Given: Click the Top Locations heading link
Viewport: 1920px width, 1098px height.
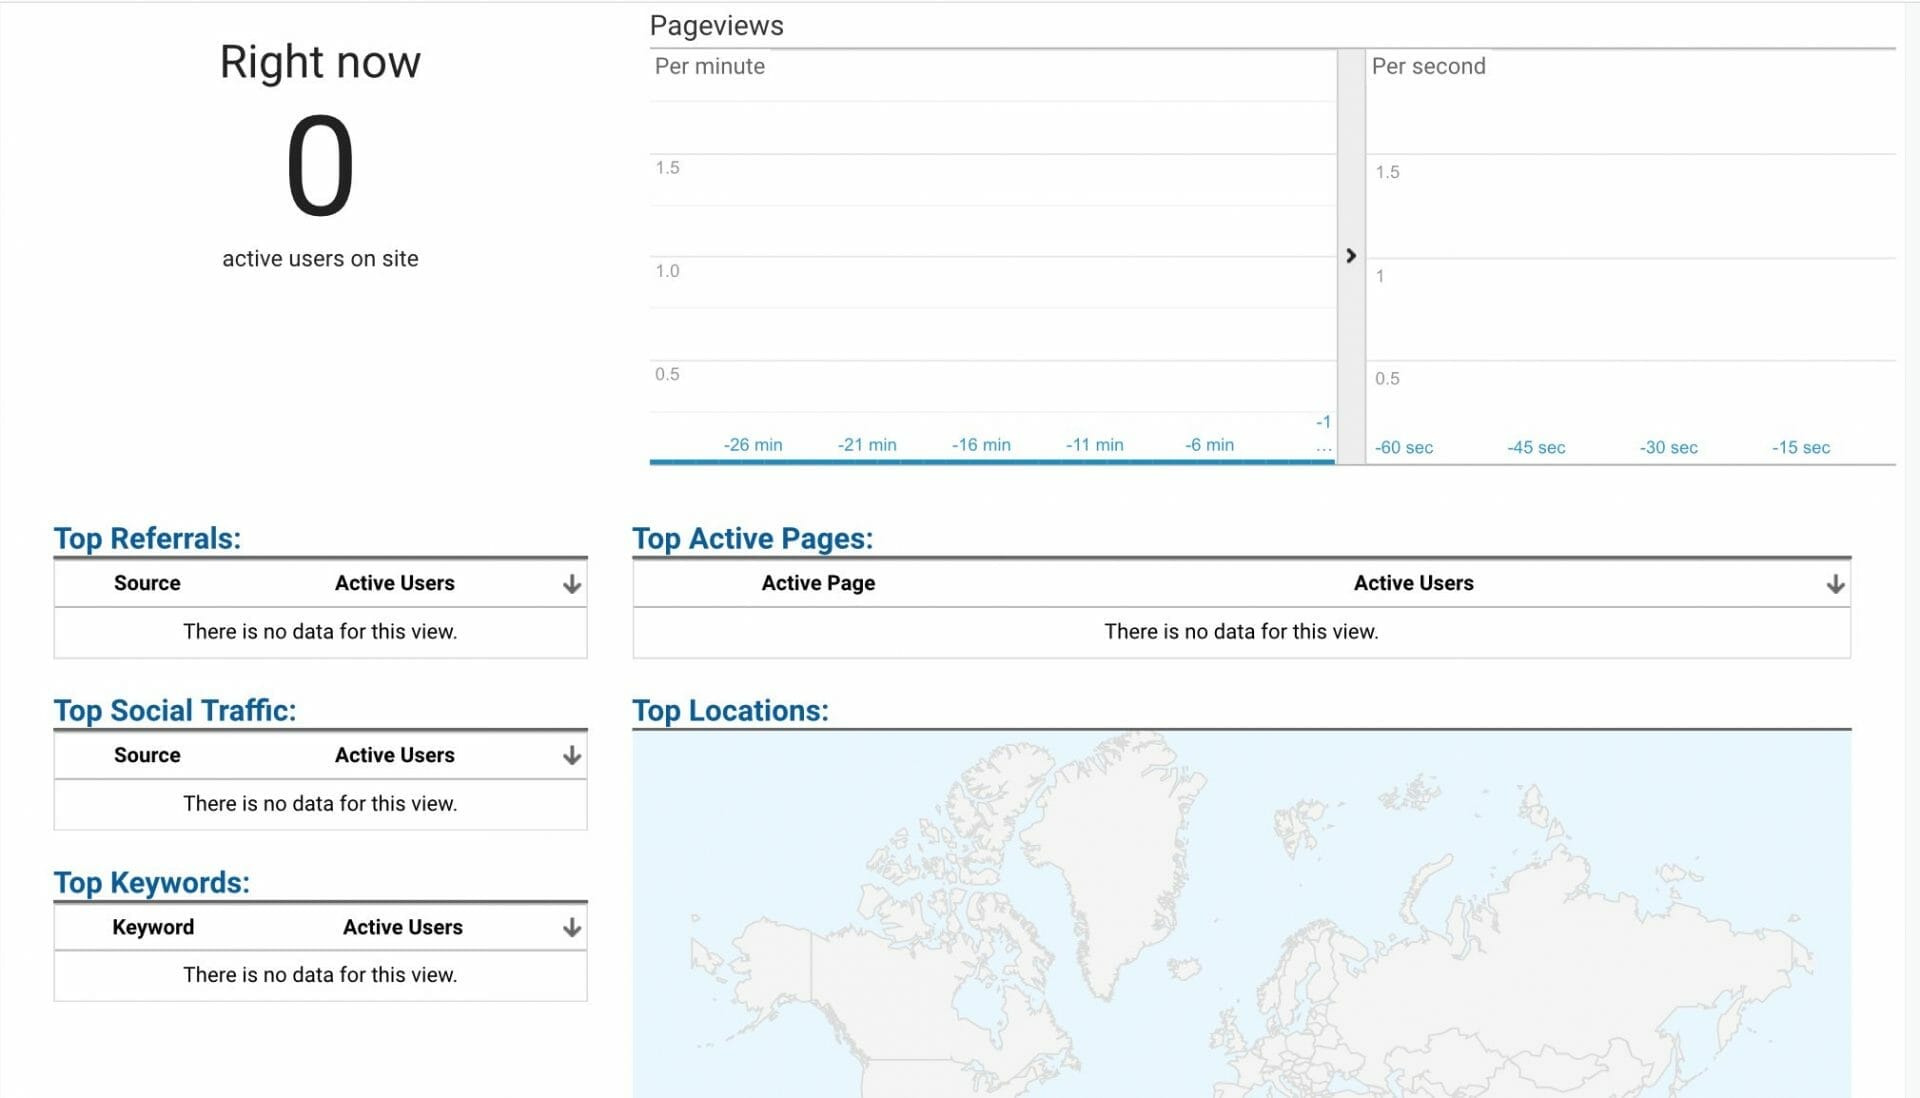Looking at the screenshot, I should 730,710.
